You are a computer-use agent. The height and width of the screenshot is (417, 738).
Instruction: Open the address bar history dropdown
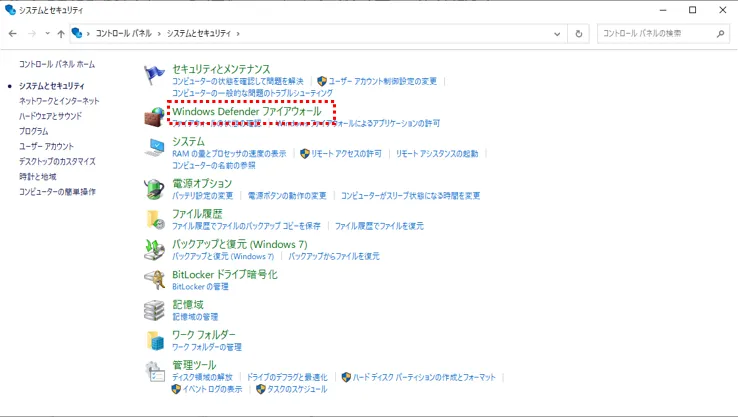tap(557, 34)
